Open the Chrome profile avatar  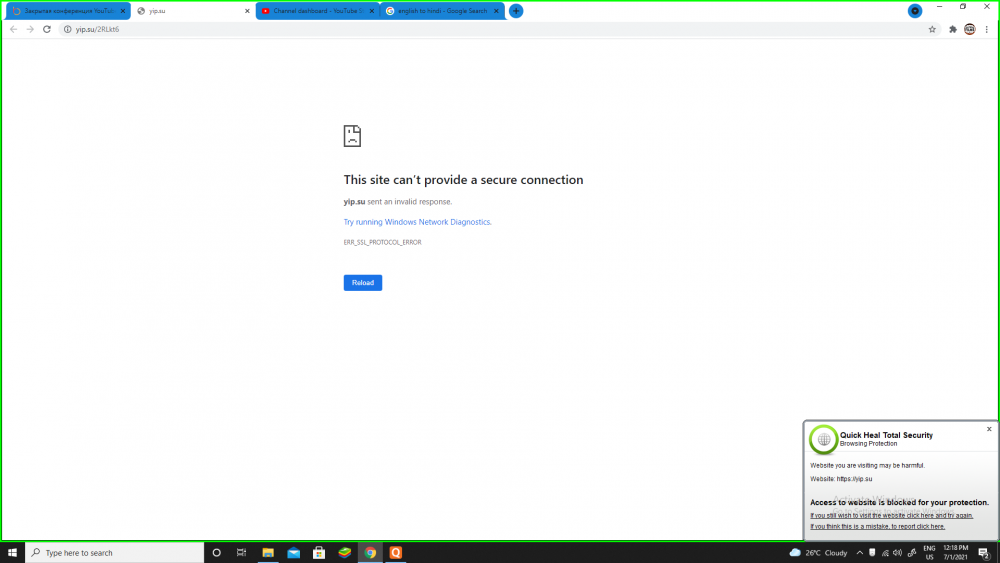[x=969, y=29]
